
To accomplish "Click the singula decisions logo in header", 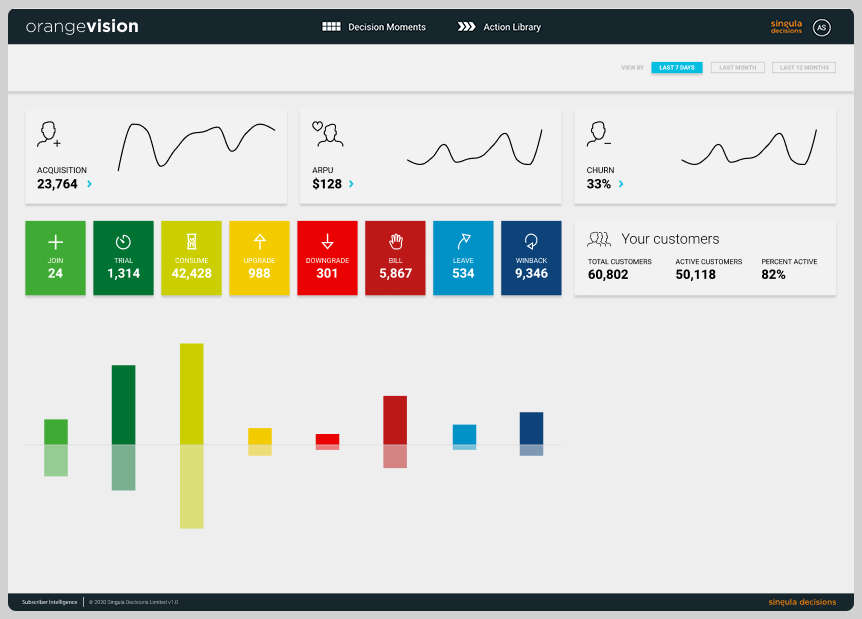I will (x=786, y=27).
